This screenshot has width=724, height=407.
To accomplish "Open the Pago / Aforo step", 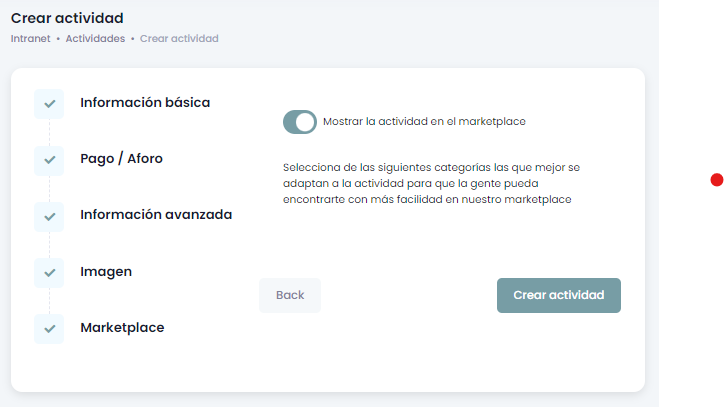I will click(121, 158).
